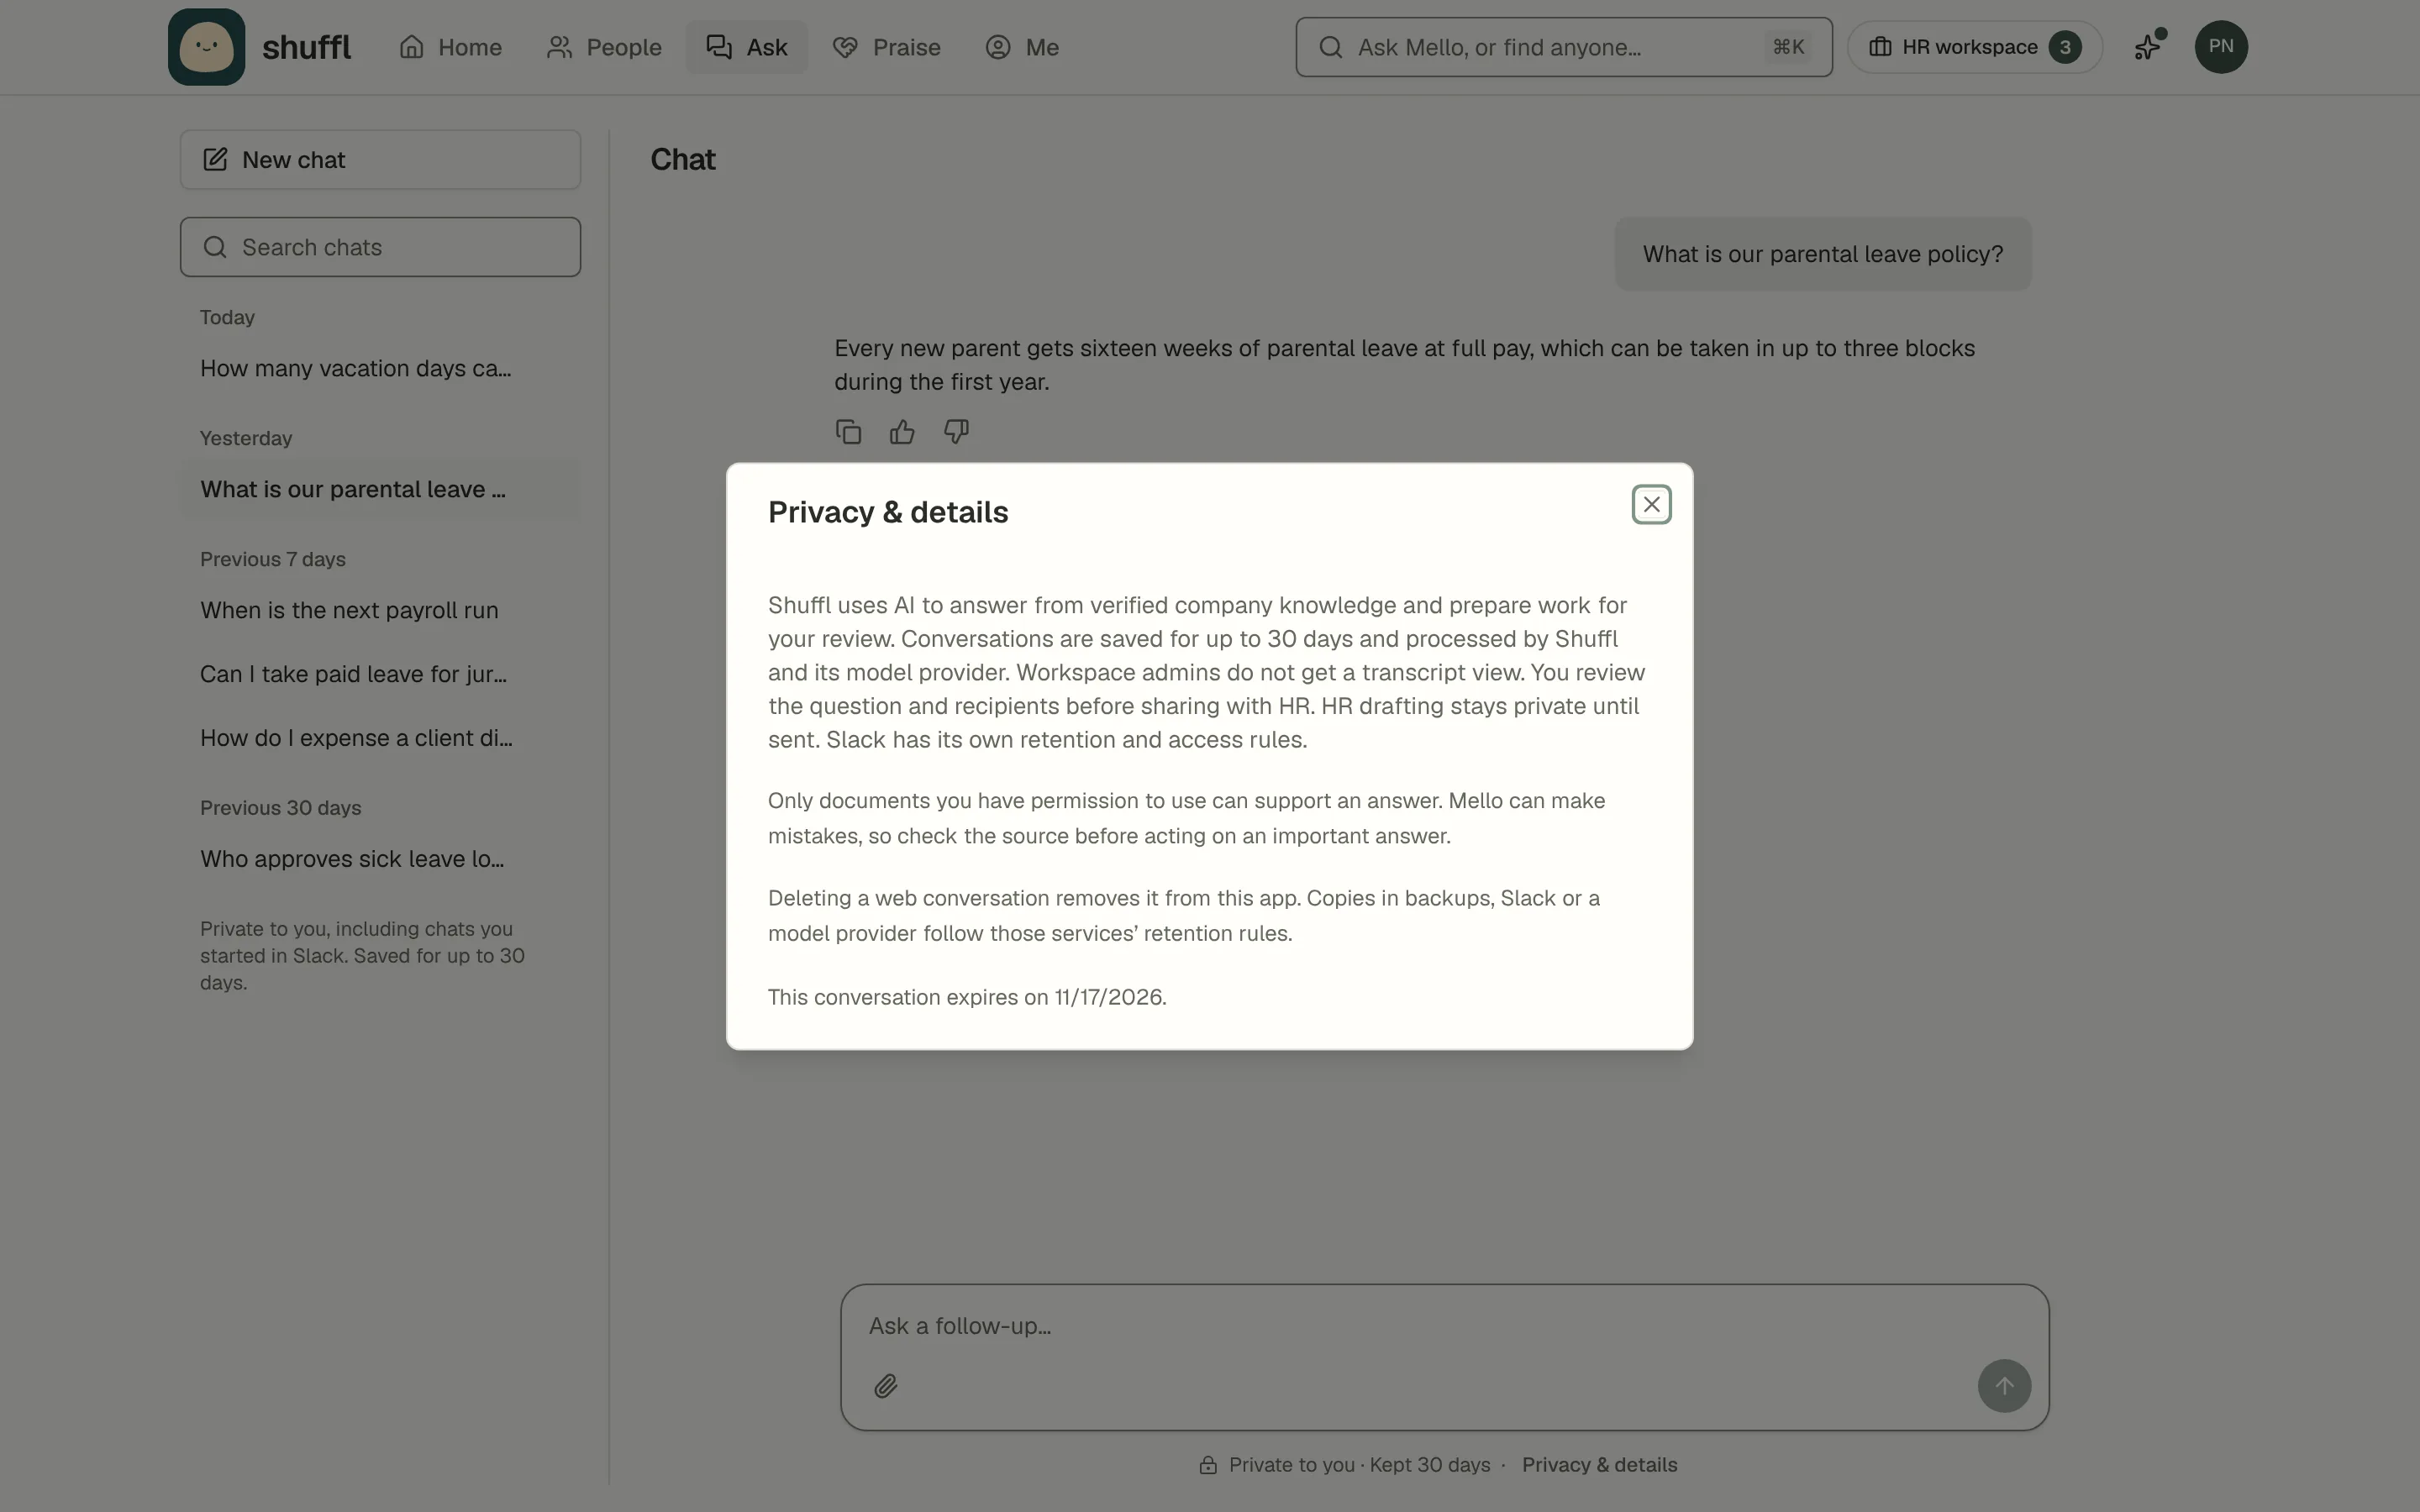
Task: Start a New chat
Action: point(380,160)
